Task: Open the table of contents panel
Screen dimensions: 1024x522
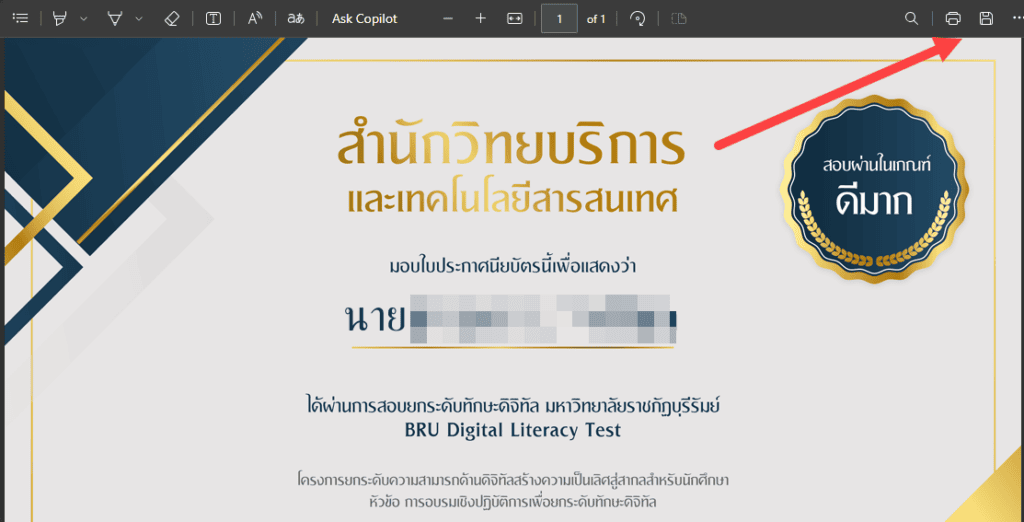Action: coord(21,19)
